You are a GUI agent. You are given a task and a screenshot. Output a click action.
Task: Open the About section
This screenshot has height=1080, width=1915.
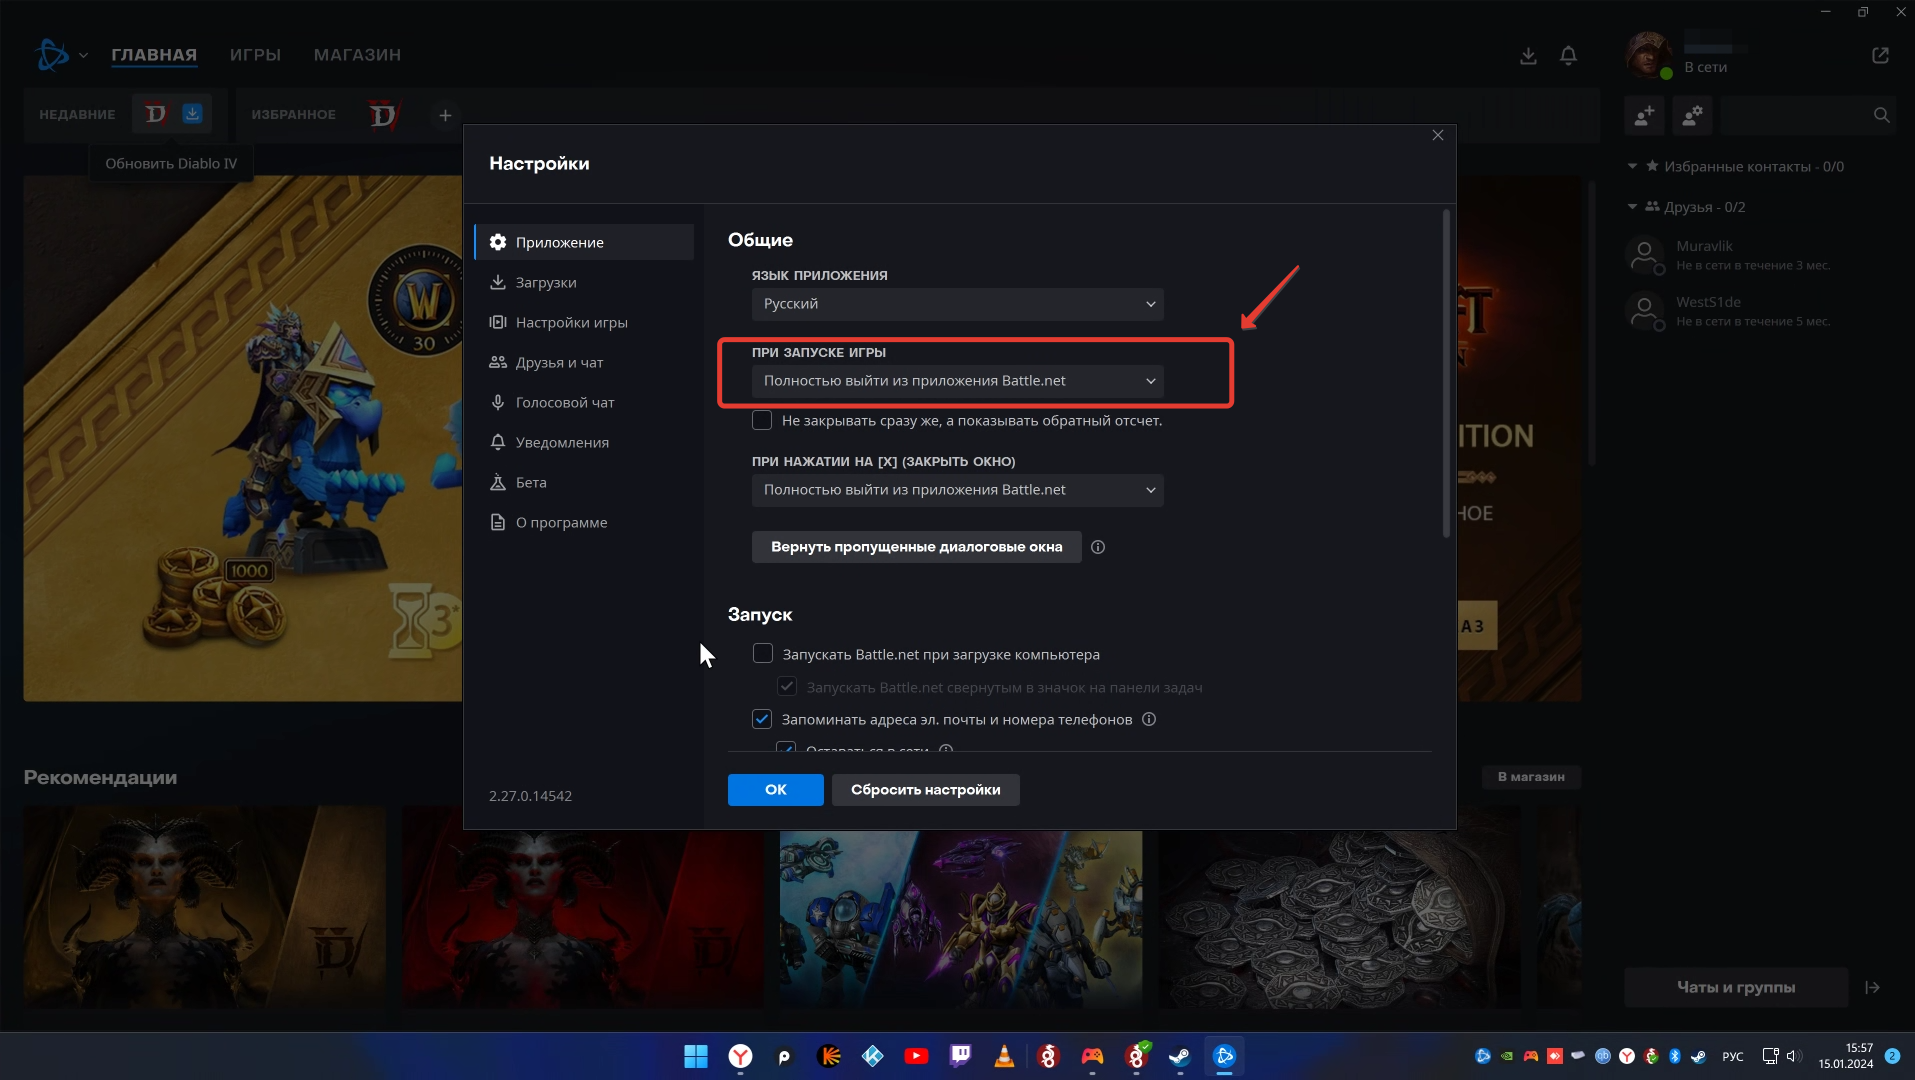pyautogui.click(x=584, y=523)
